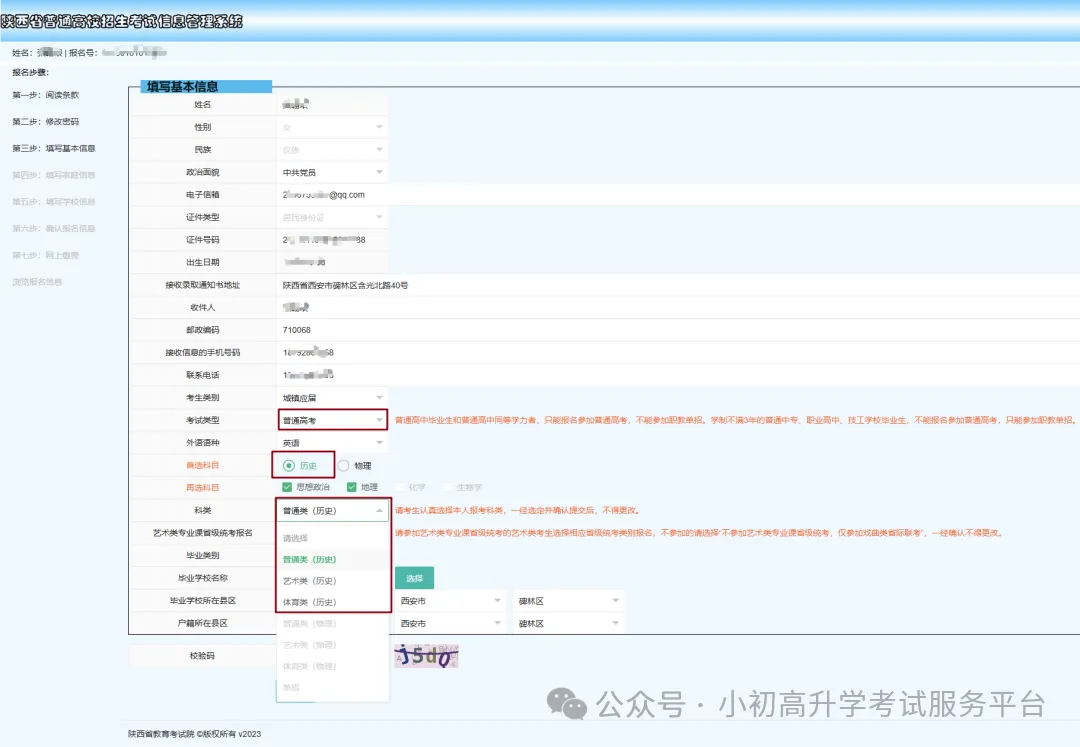Open the 民族 dropdown
Image resolution: width=1080 pixels, height=747 pixels.
[x=332, y=149]
